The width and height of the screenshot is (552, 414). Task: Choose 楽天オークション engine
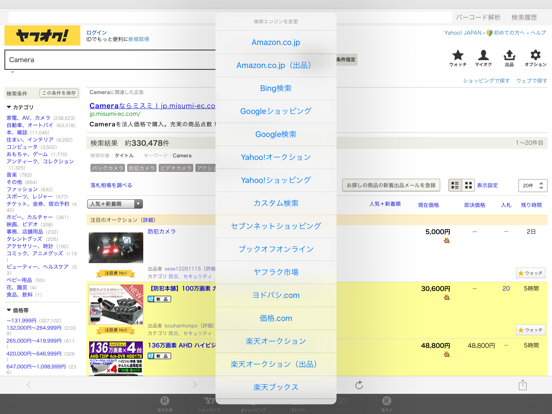coord(276,341)
